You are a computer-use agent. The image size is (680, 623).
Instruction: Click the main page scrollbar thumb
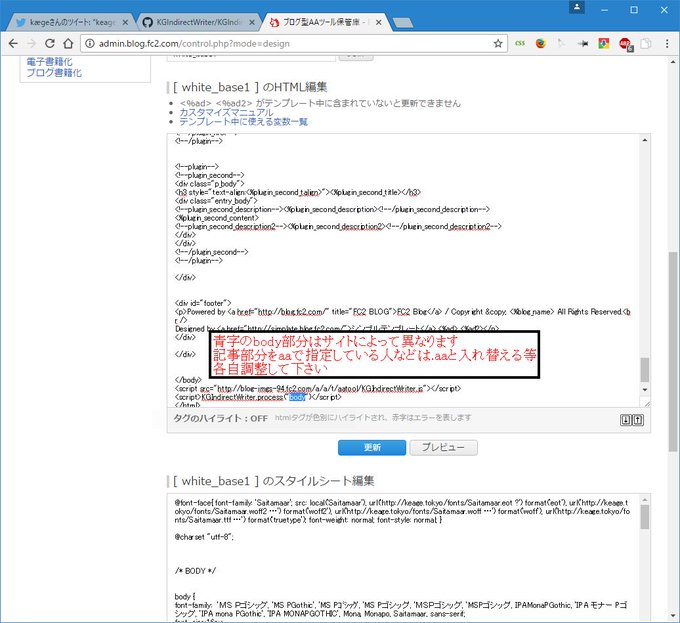click(x=673, y=352)
